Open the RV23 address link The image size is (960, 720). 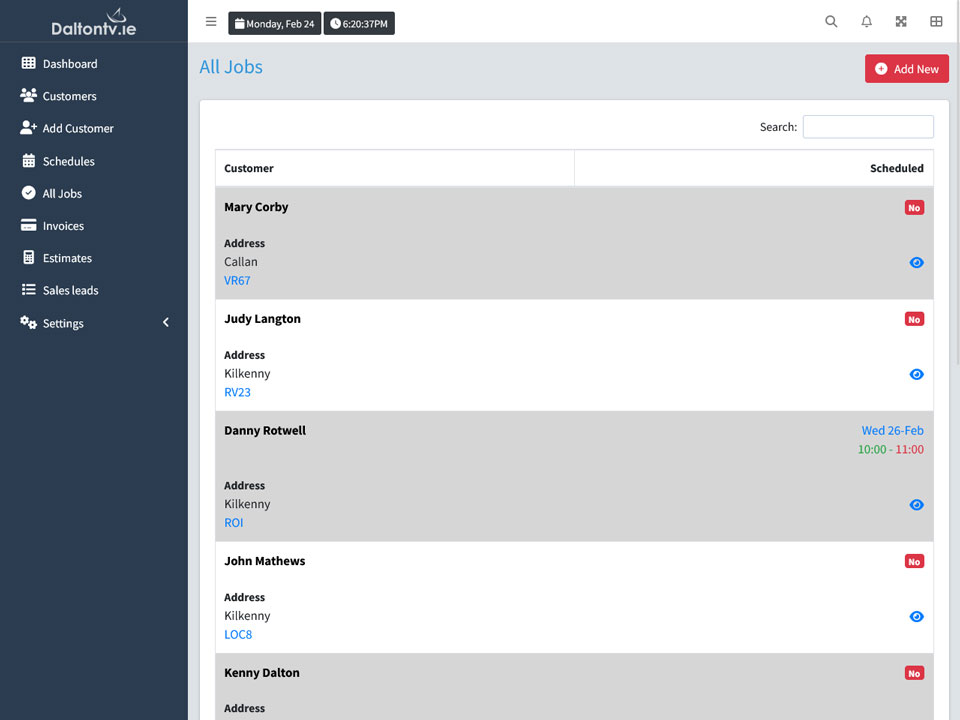237,392
